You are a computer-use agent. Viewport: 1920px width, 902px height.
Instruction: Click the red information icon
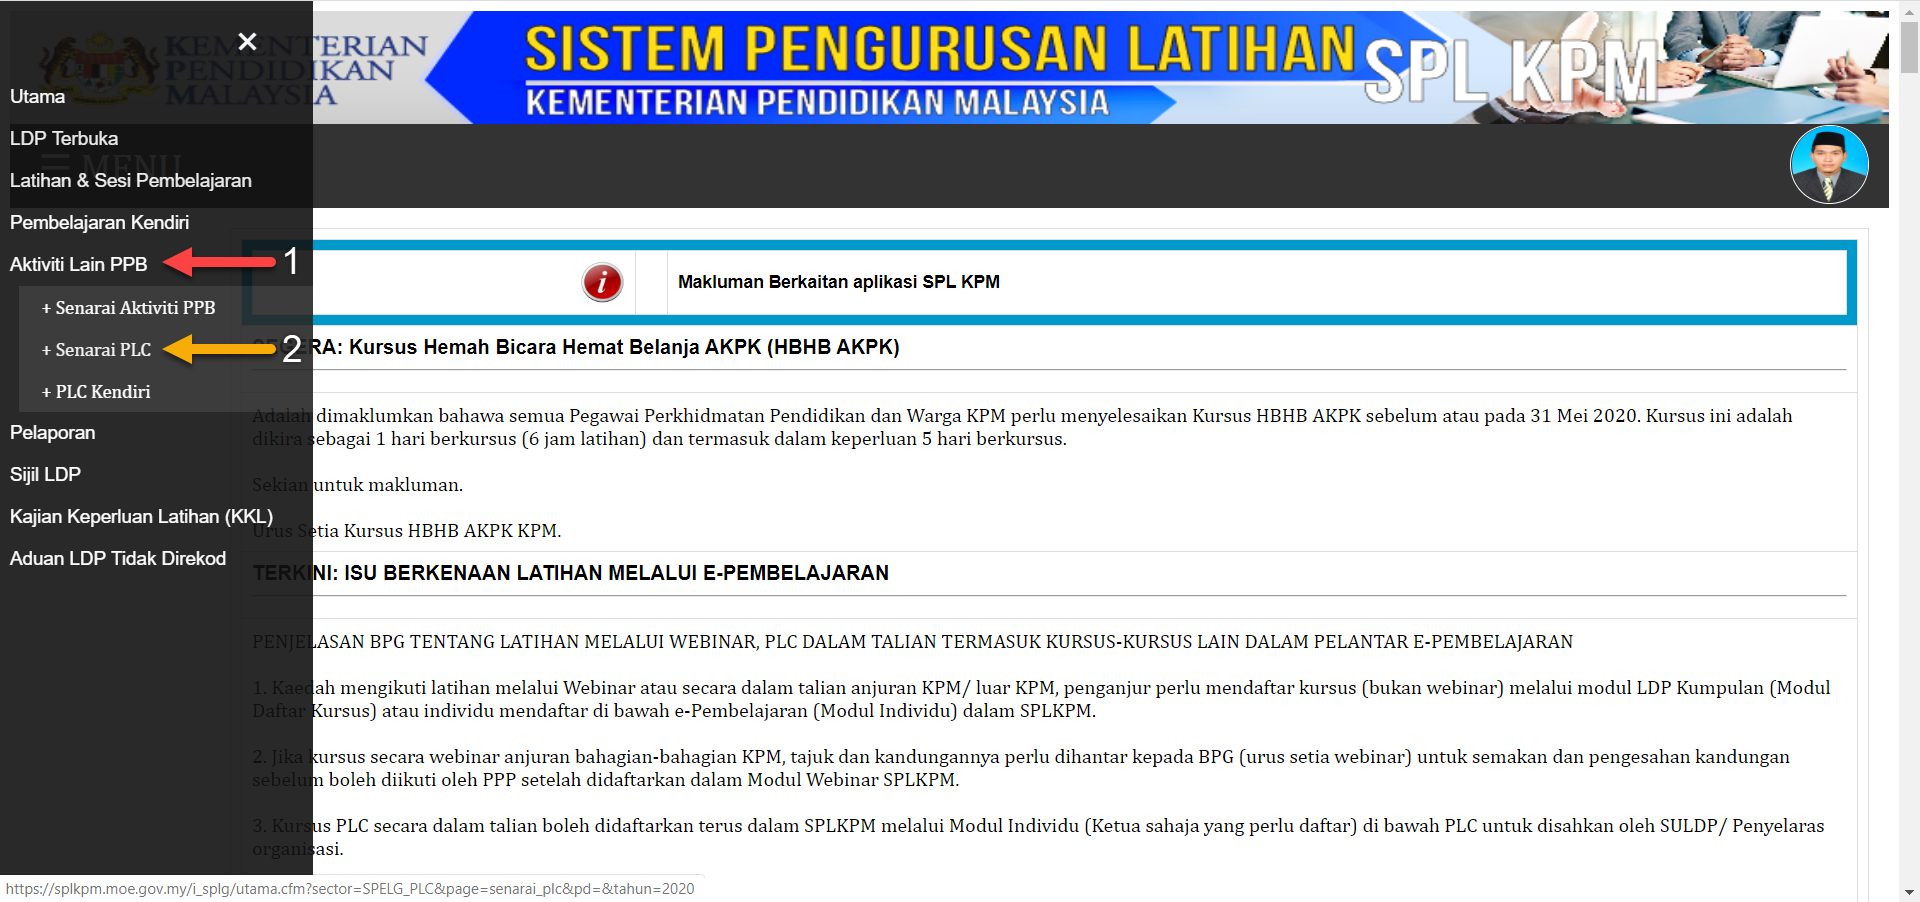[x=602, y=282]
